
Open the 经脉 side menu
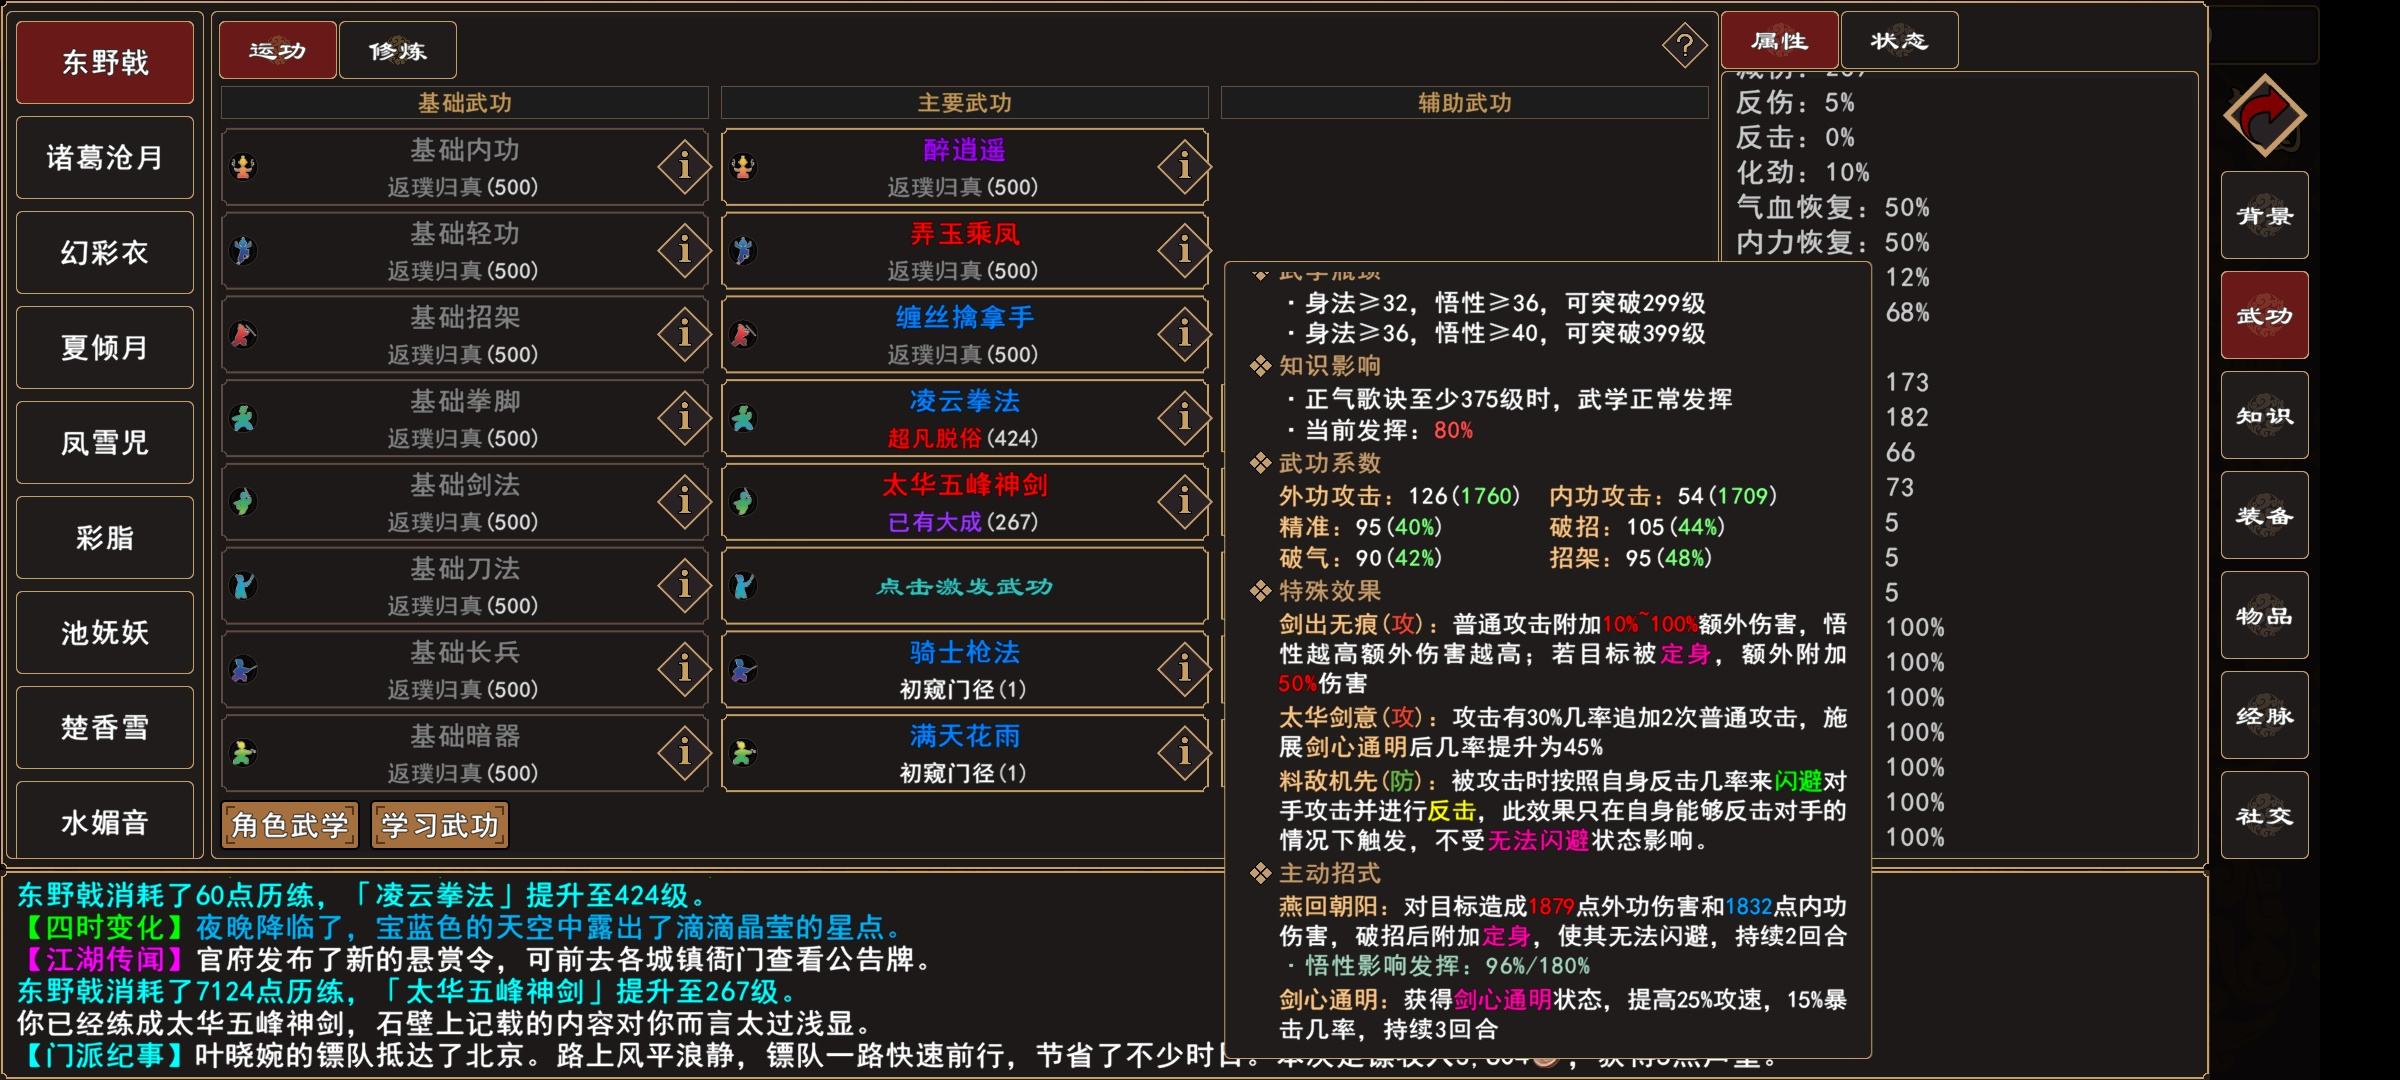pyautogui.click(x=2265, y=715)
